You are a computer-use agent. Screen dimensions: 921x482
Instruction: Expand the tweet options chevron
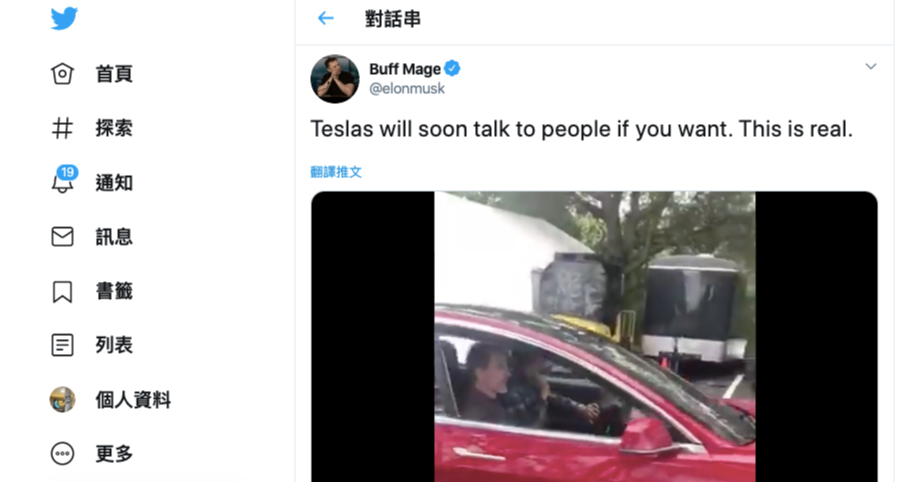click(x=870, y=66)
